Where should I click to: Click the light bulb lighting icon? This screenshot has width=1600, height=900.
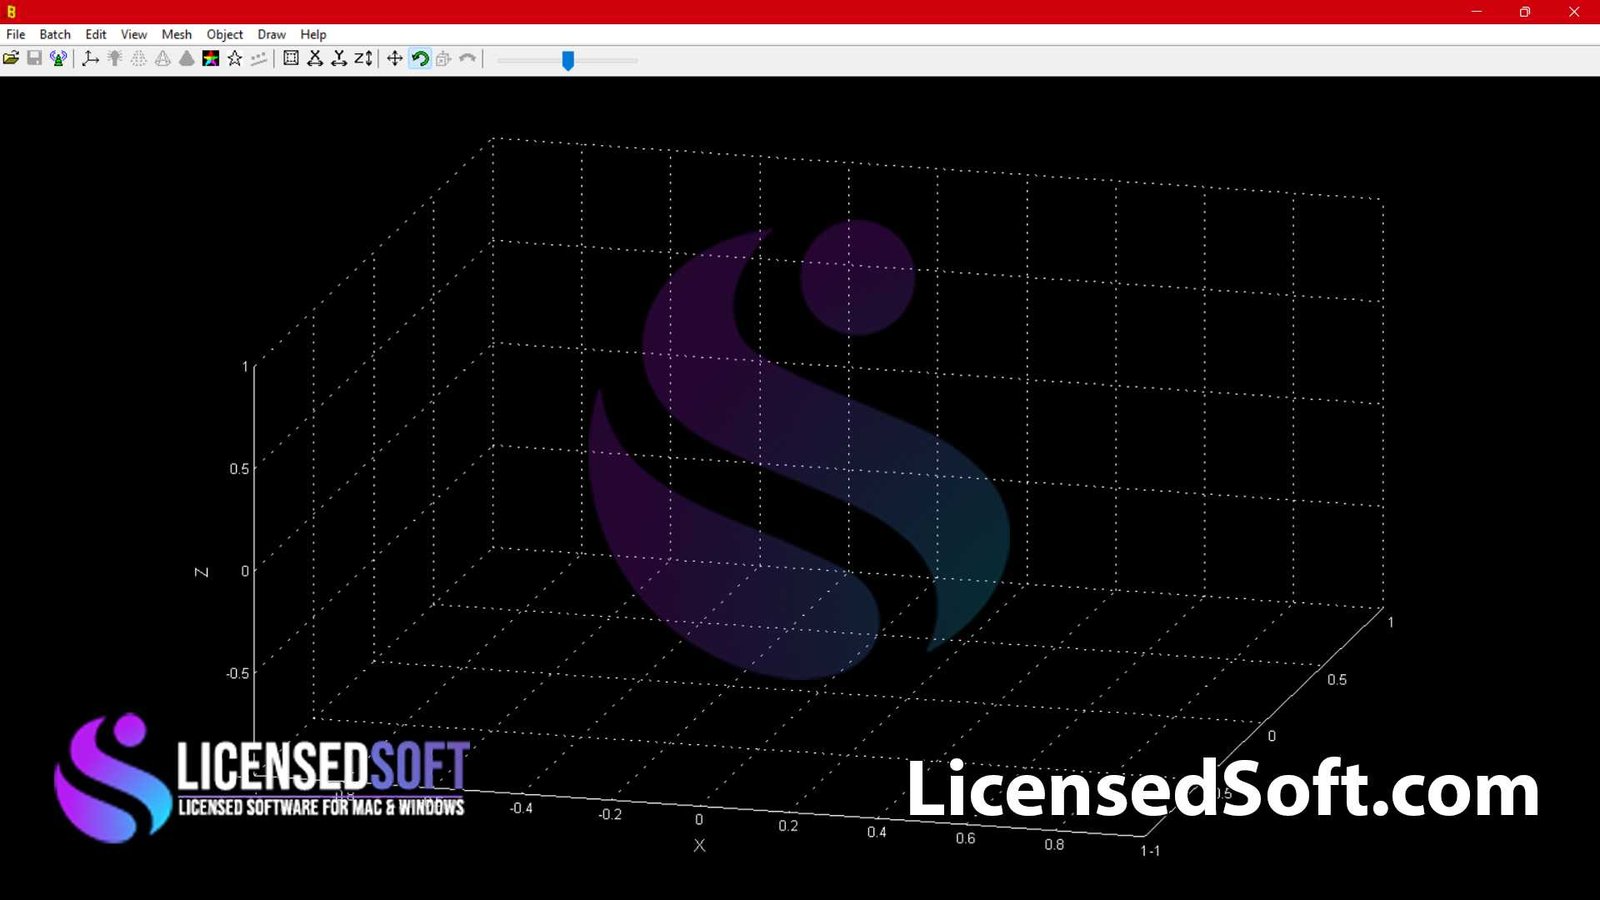click(x=115, y=59)
